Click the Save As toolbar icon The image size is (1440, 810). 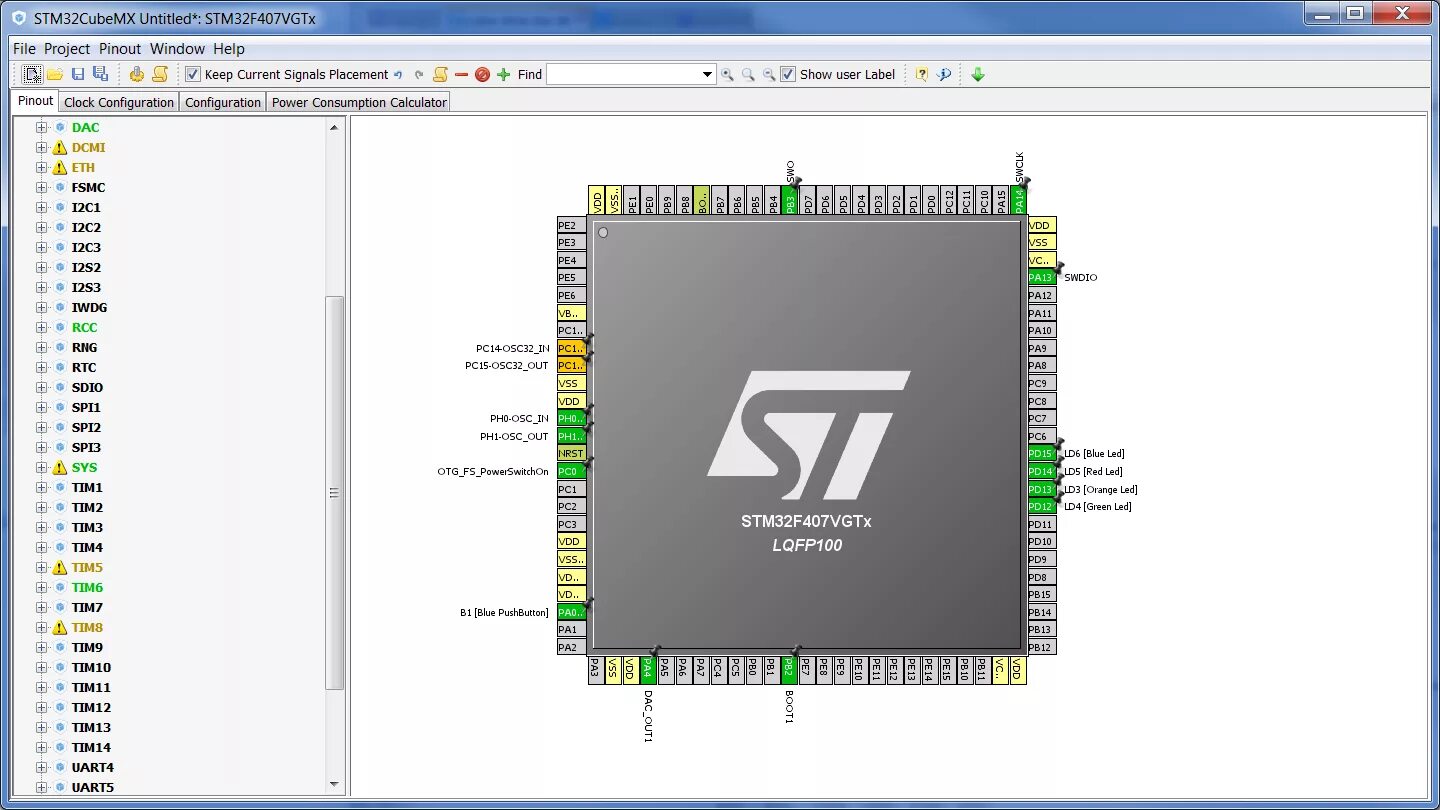pos(100,74)
